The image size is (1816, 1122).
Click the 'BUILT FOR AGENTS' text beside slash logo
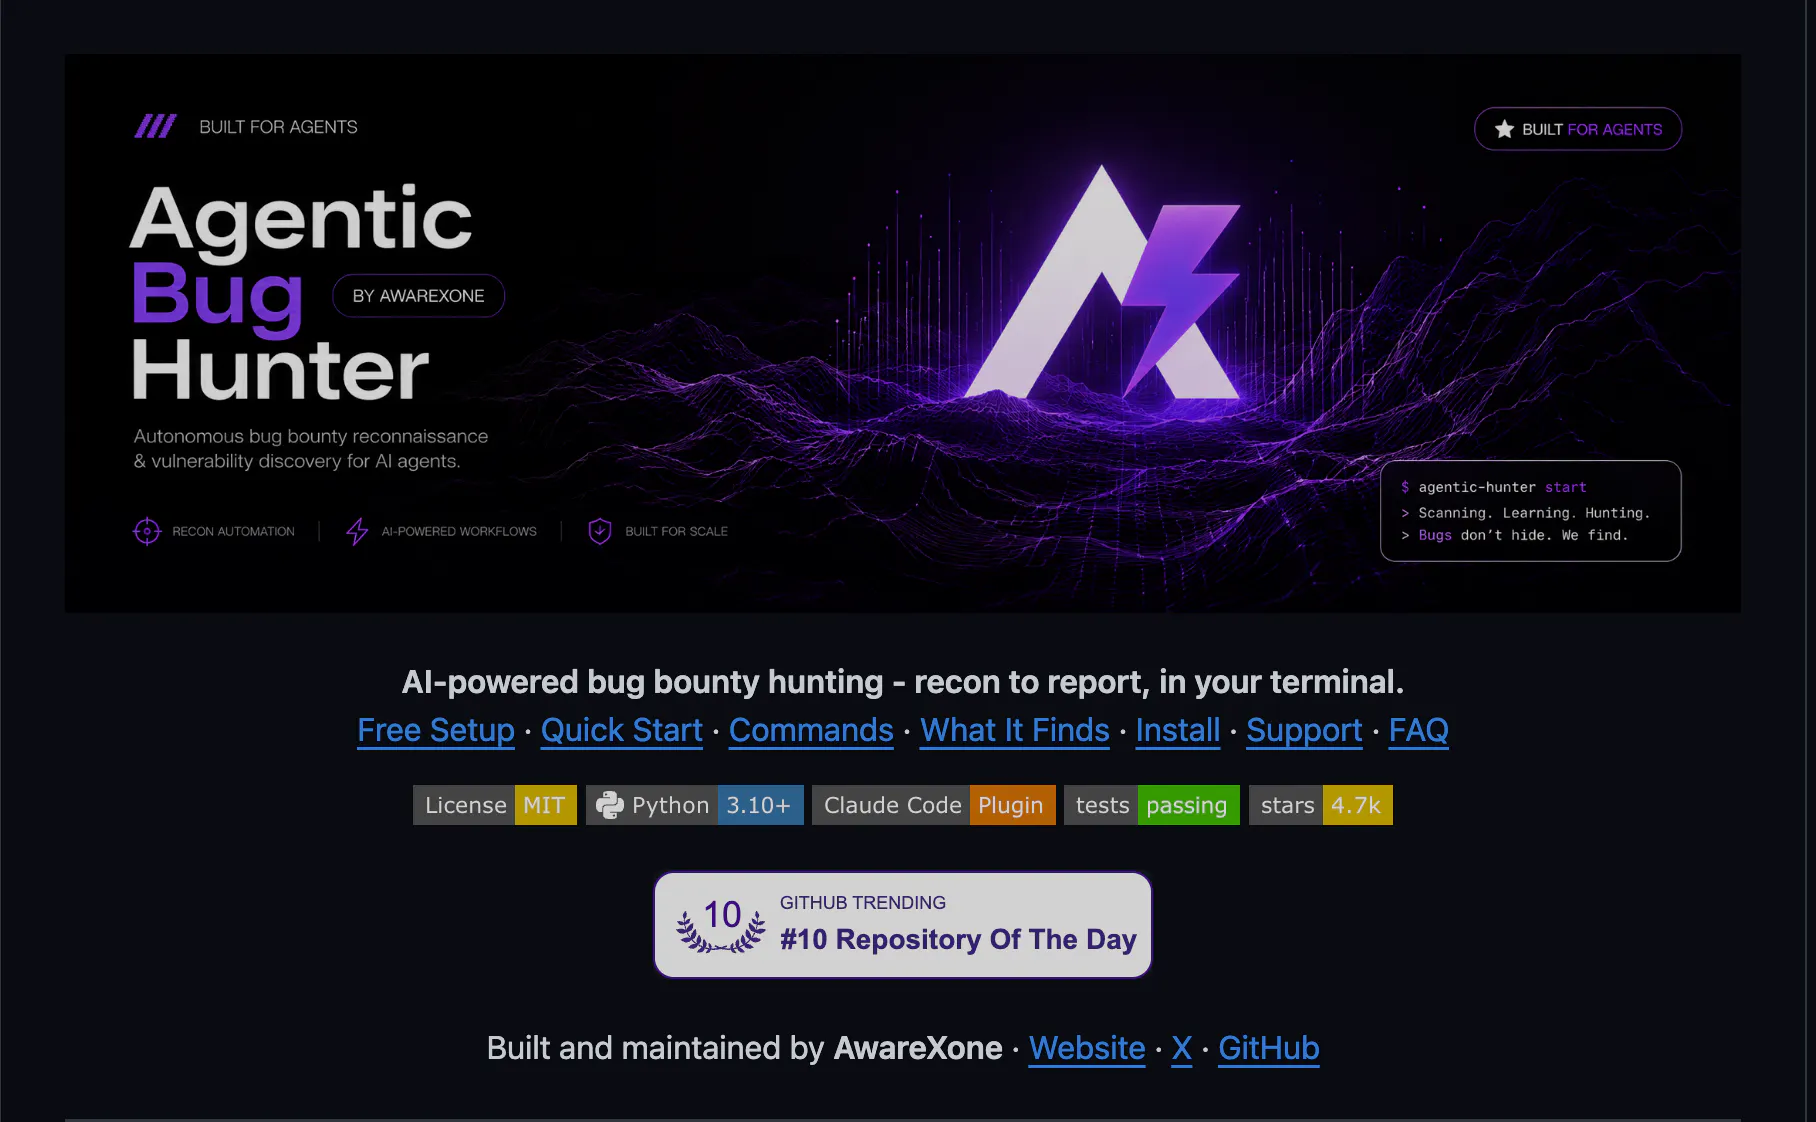tap(278, 127)
